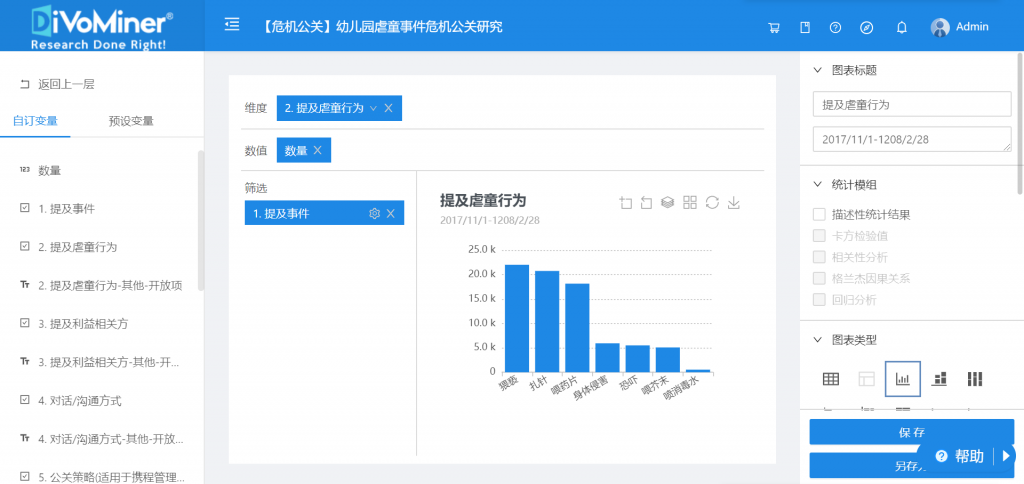Tick the 回归分析 checkbox
This screenshot has width=1024, height=484.
[819, 300]
